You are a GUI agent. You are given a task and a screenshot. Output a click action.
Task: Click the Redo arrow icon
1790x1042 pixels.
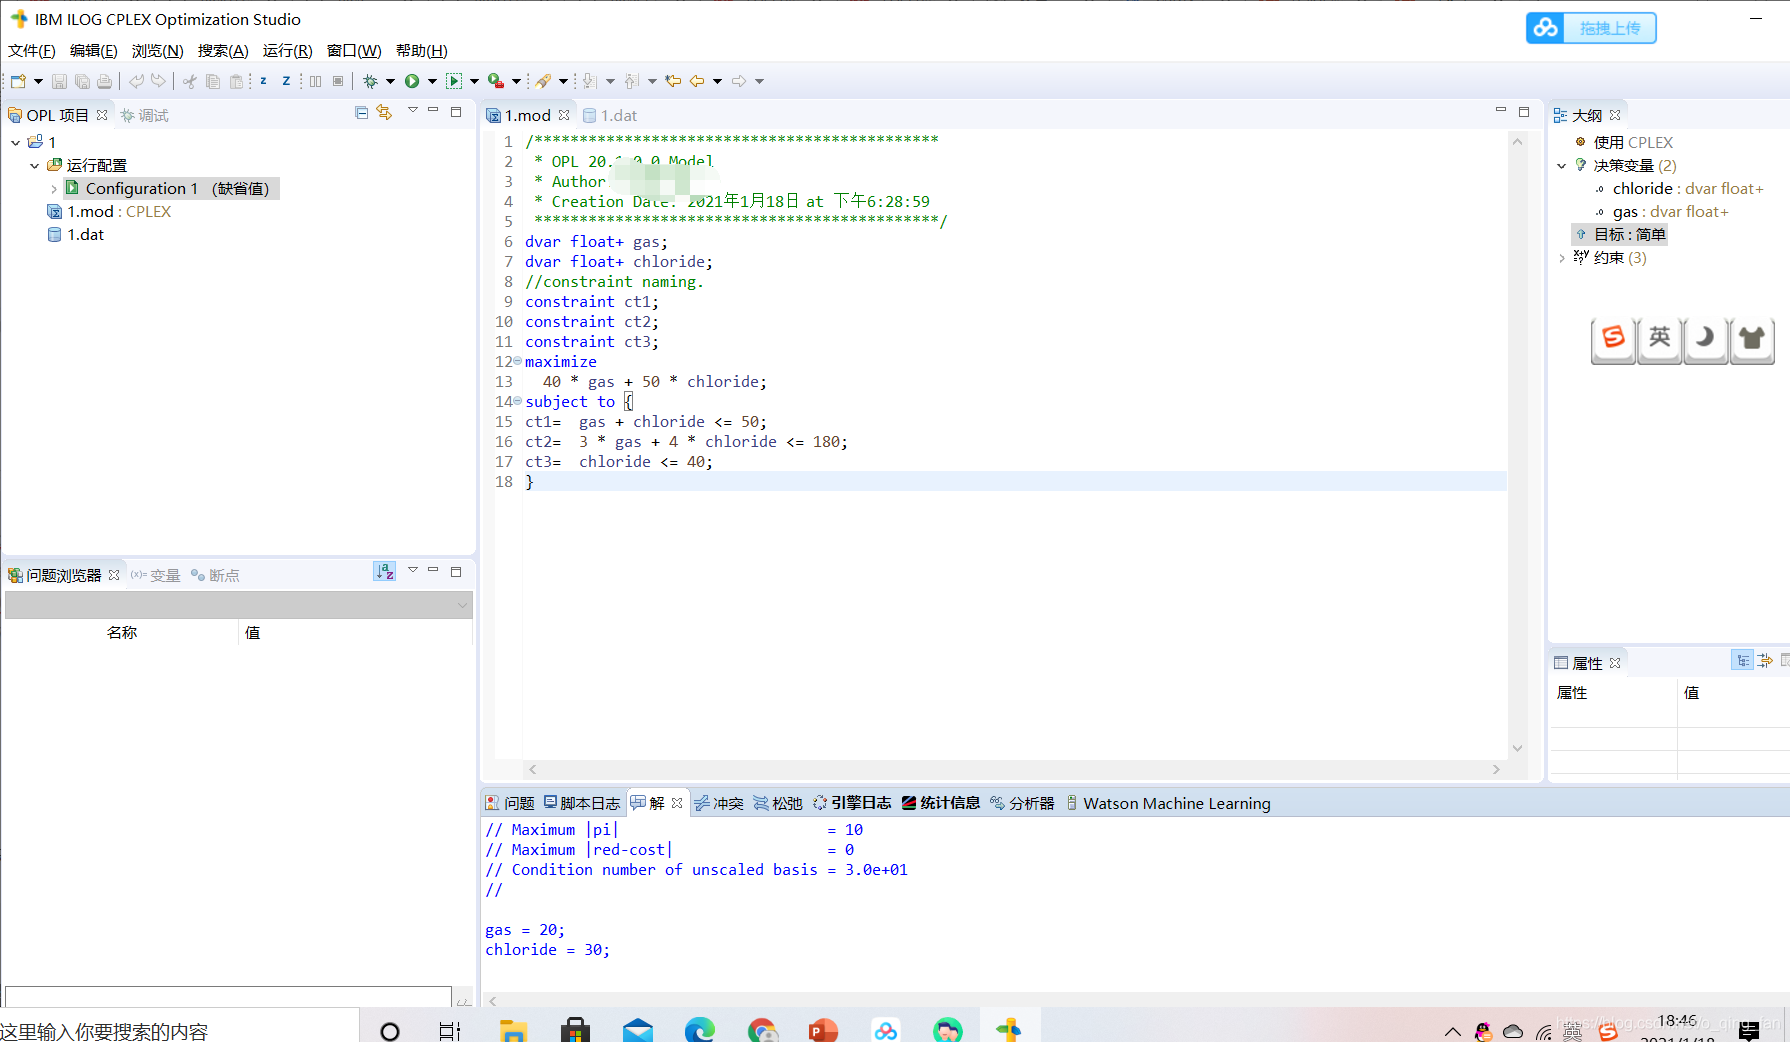(158, 81)
